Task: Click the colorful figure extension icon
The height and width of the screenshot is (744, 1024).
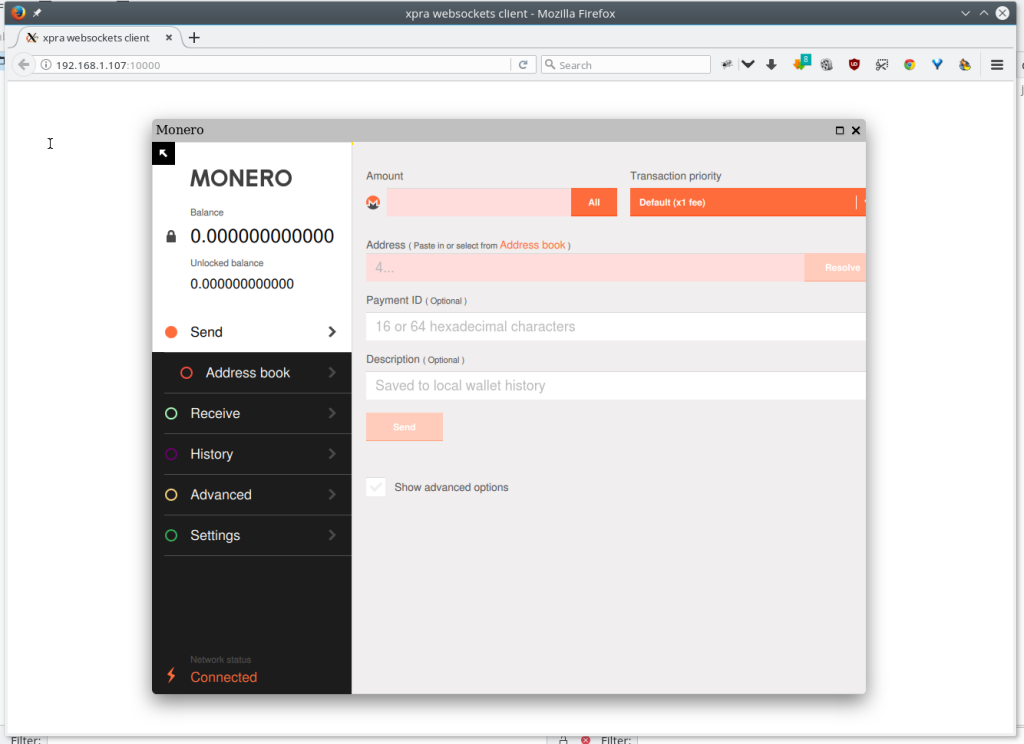Action: coord(965,65)
